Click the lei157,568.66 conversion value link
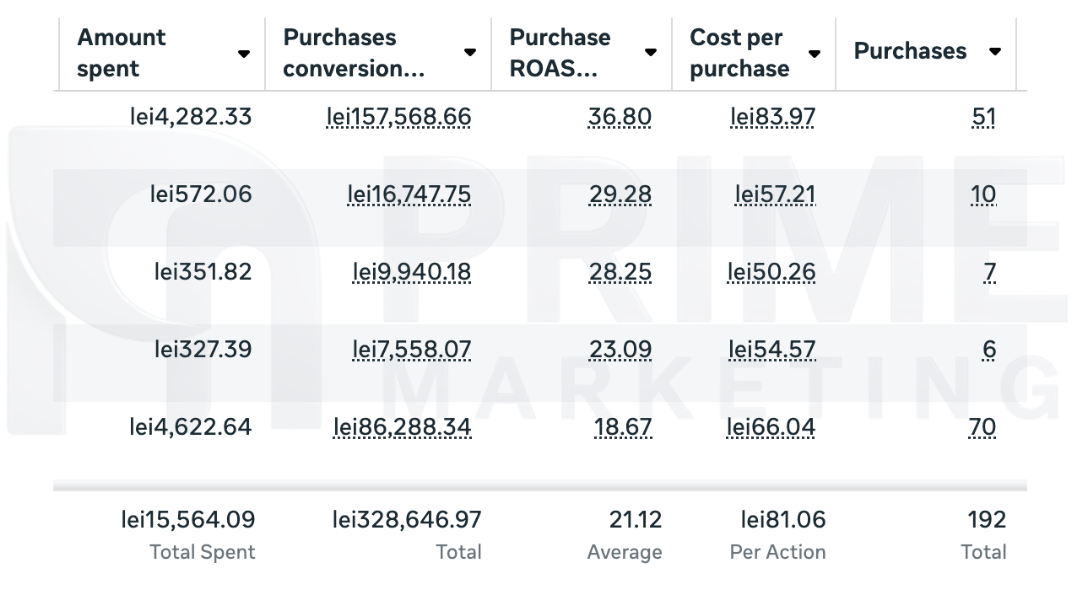This screenshot has height=600, width=1080. [399, 118]
